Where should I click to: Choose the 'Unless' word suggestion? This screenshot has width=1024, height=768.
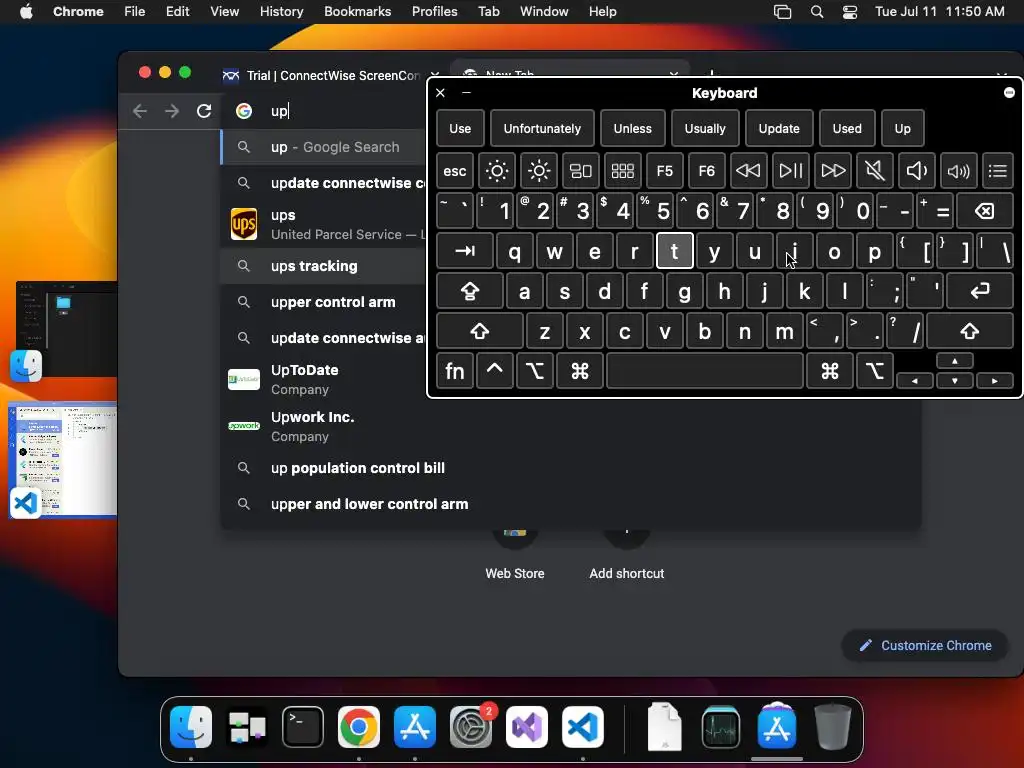[632, 129]
